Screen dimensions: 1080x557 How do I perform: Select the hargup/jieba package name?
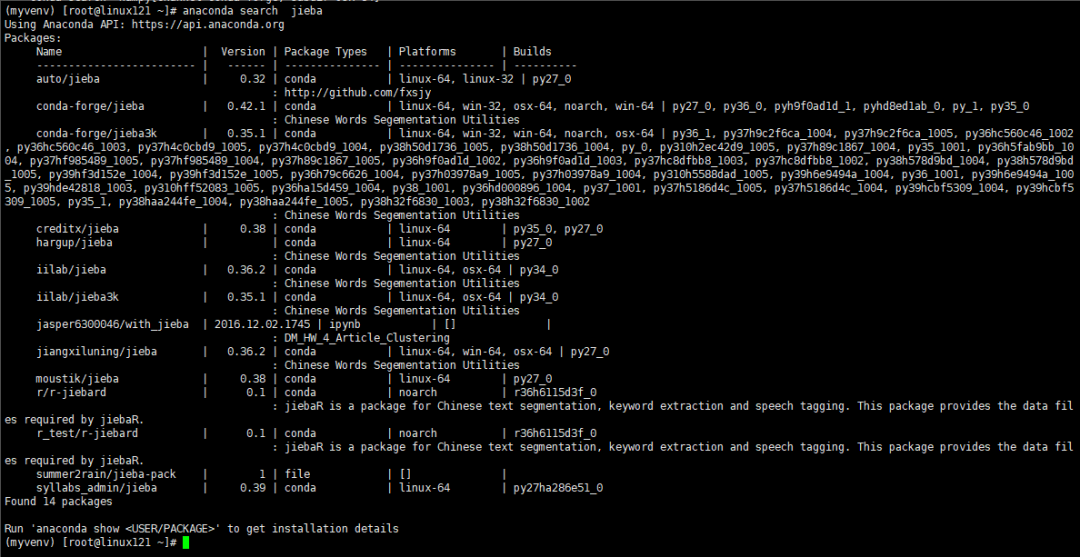click(74, 242)
